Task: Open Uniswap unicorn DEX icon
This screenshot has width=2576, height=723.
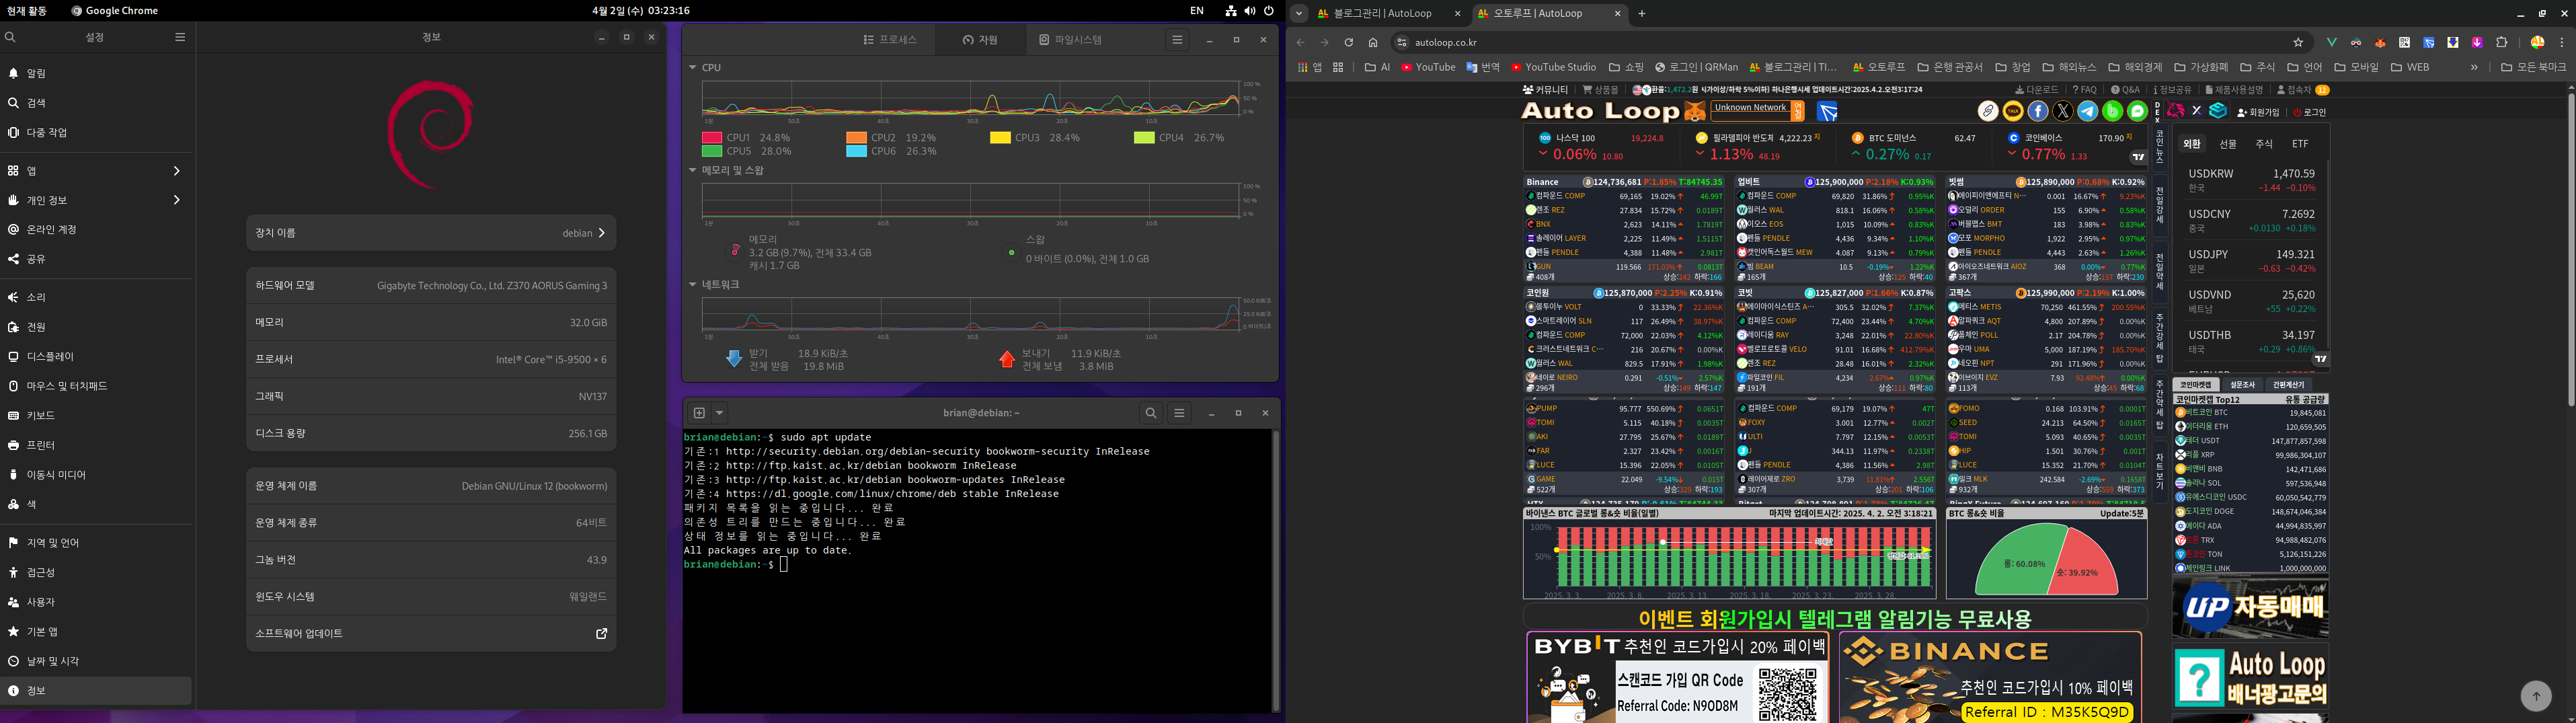Action: coord(2175,111)
